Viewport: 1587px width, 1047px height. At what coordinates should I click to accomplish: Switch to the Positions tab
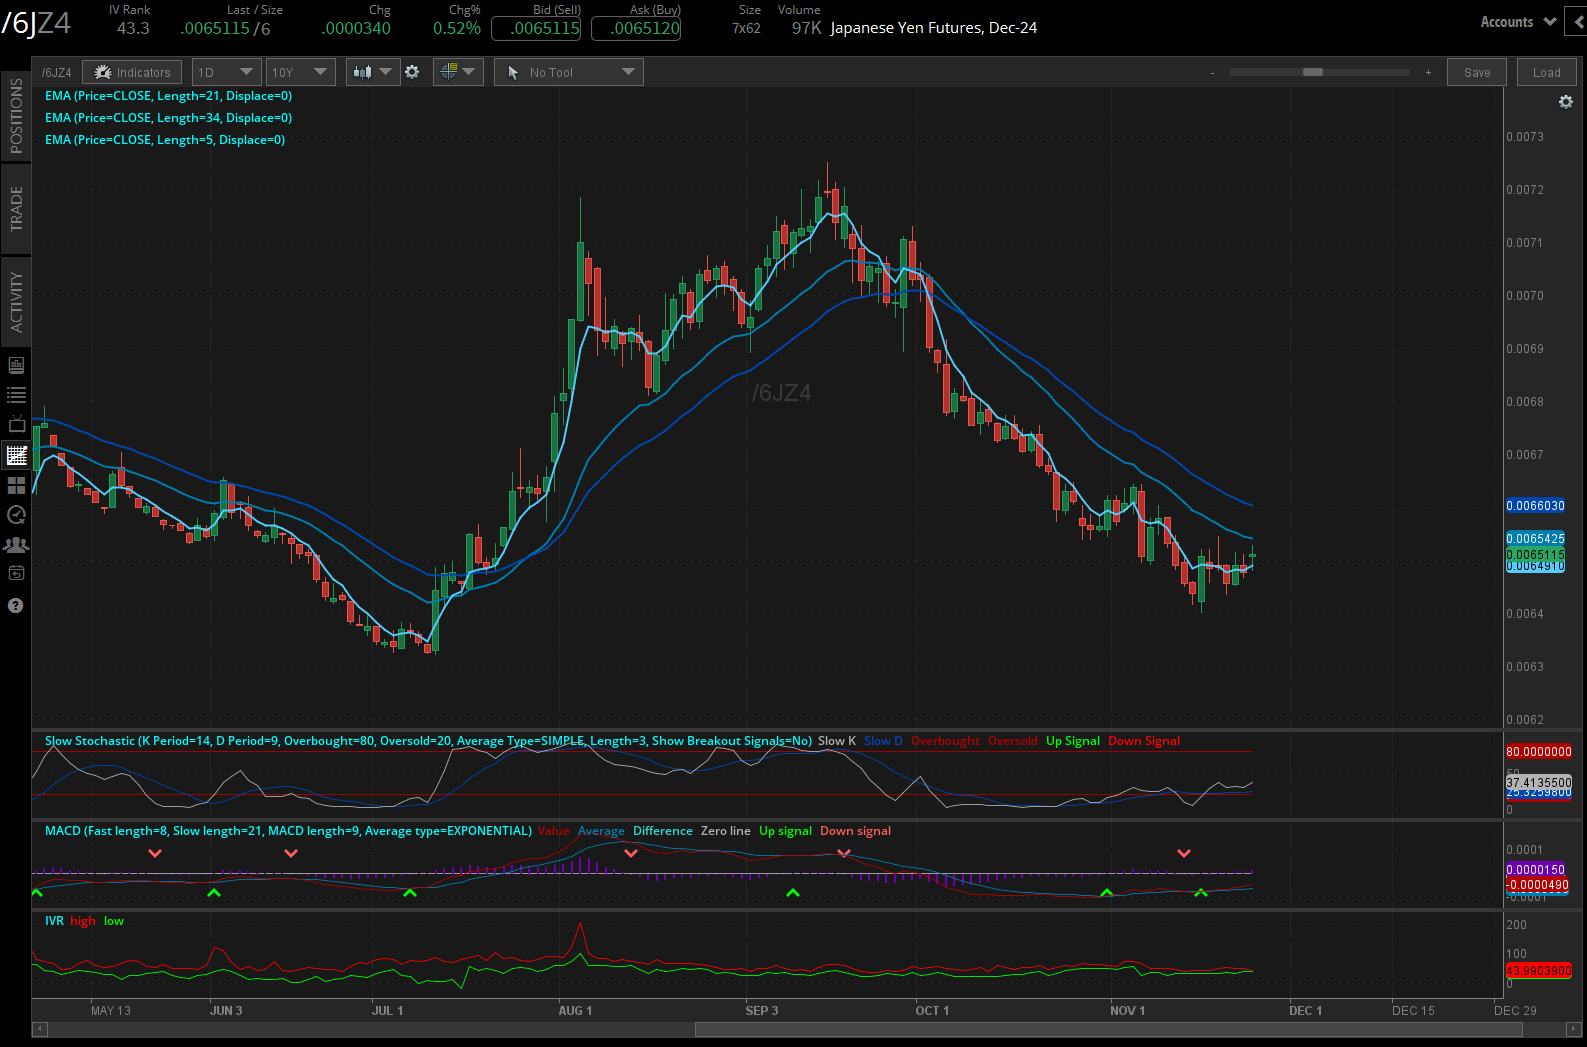coord(16,116)
